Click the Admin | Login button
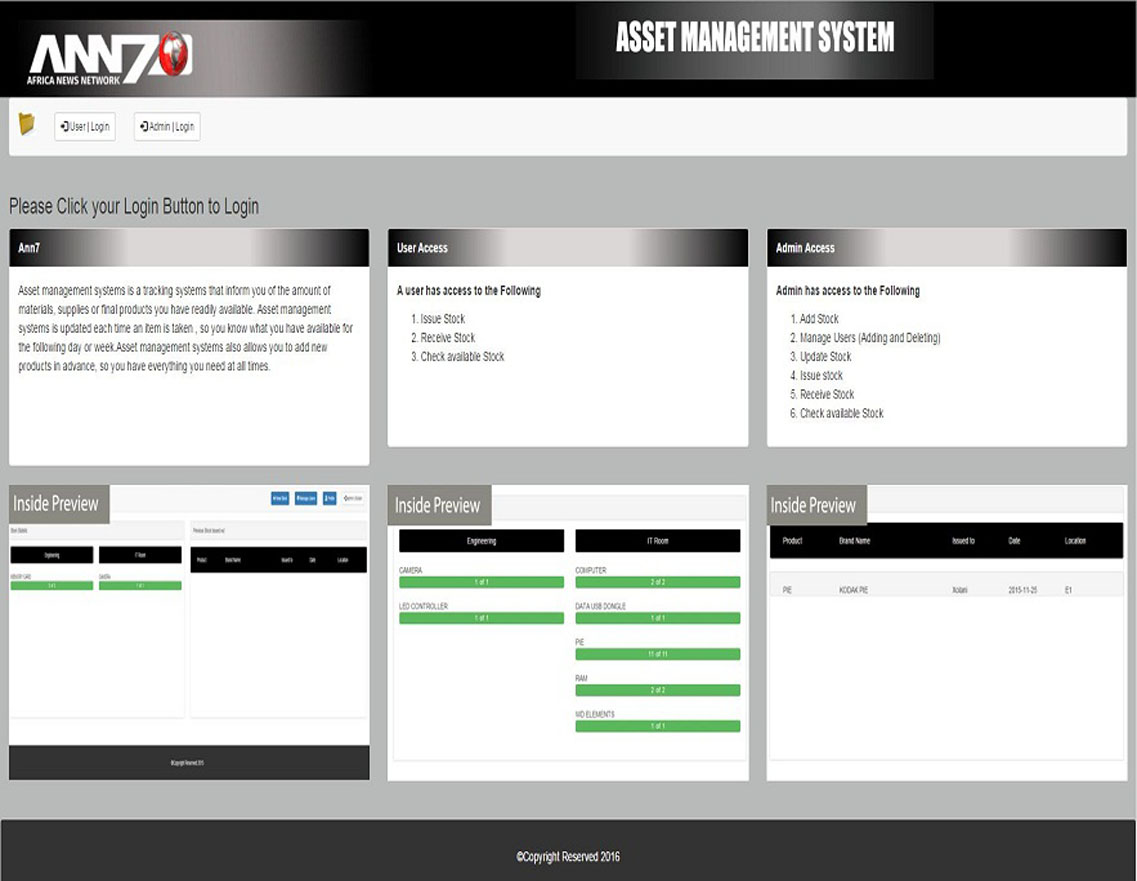Viewport: 1137px width, 881px height. (166, 126)
